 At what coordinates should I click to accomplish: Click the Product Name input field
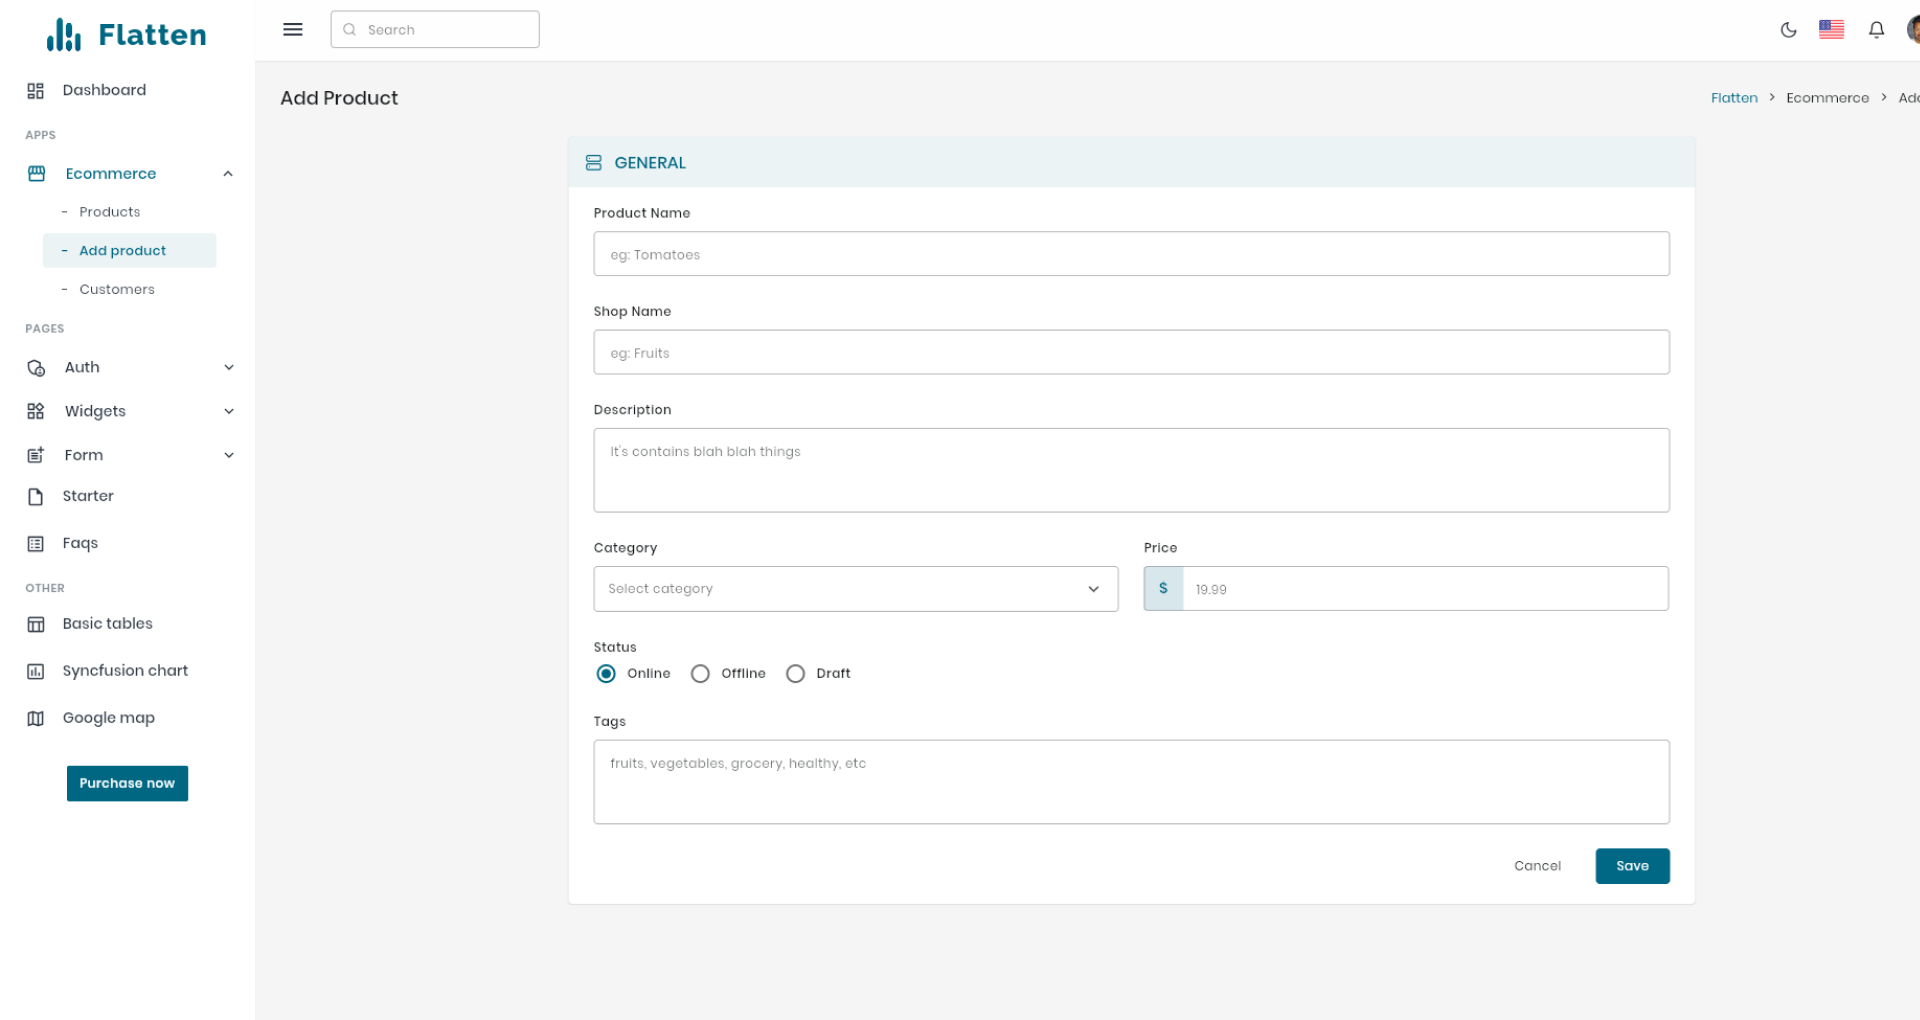[x=1131, y=254]
